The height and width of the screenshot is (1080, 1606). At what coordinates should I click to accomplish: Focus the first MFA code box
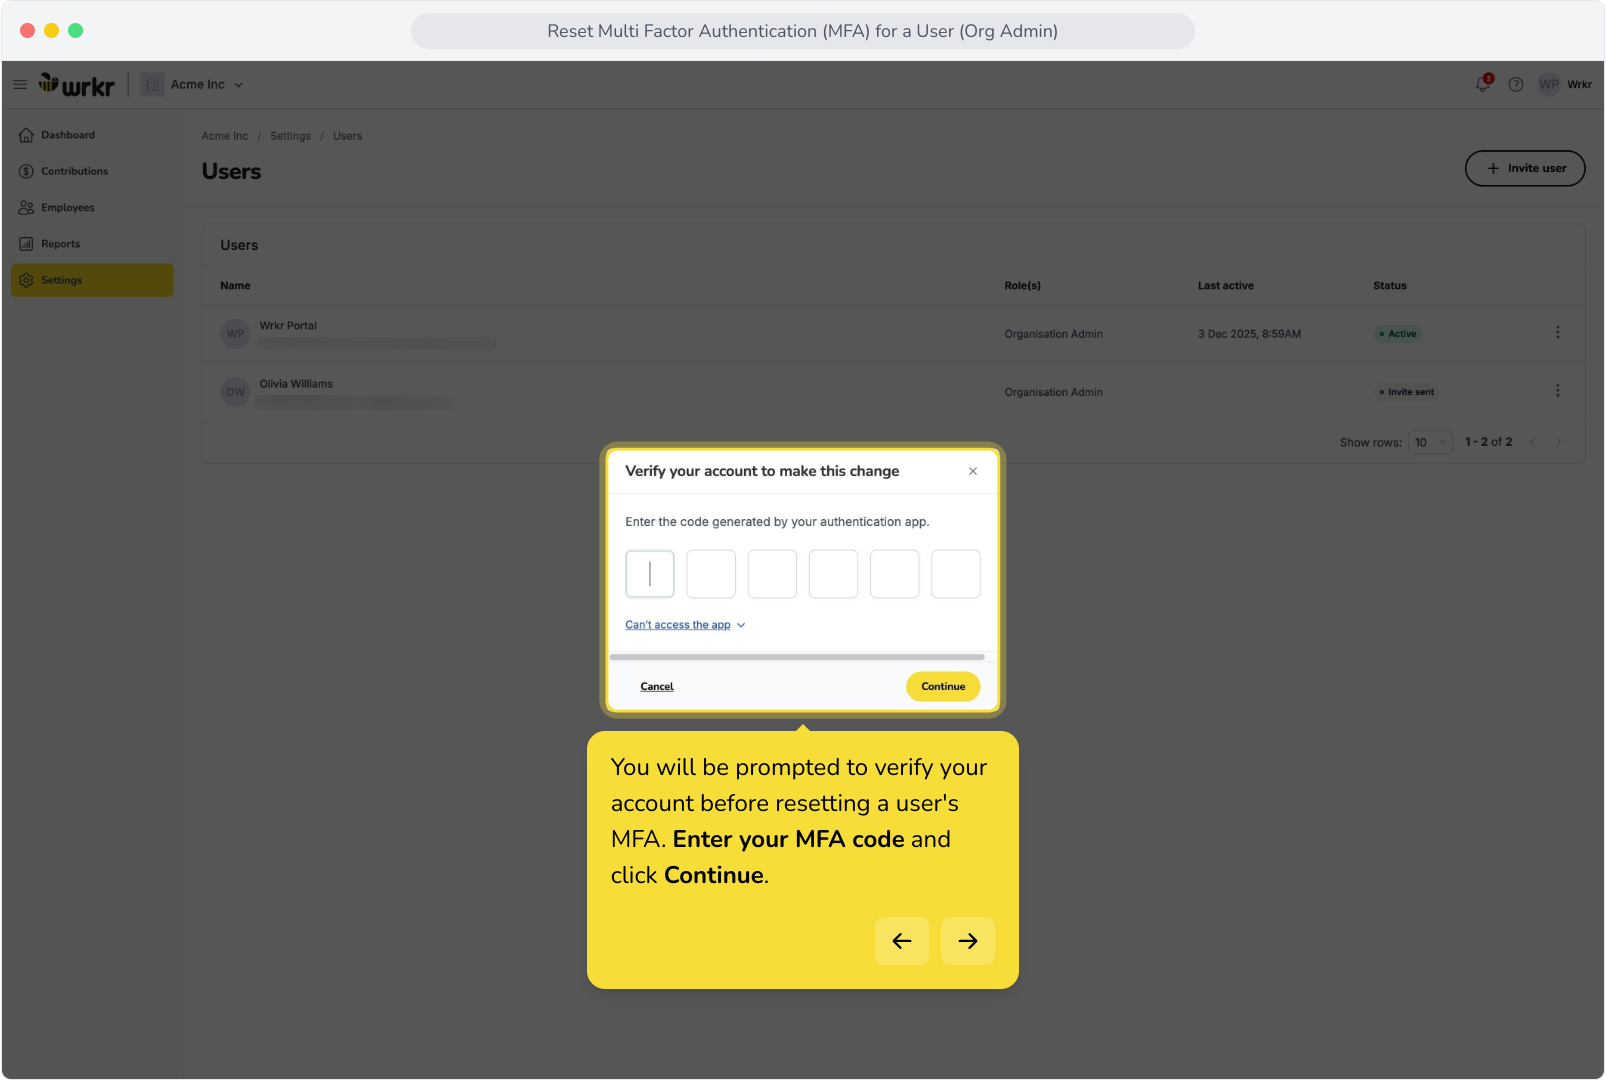[x=650, y=574]
